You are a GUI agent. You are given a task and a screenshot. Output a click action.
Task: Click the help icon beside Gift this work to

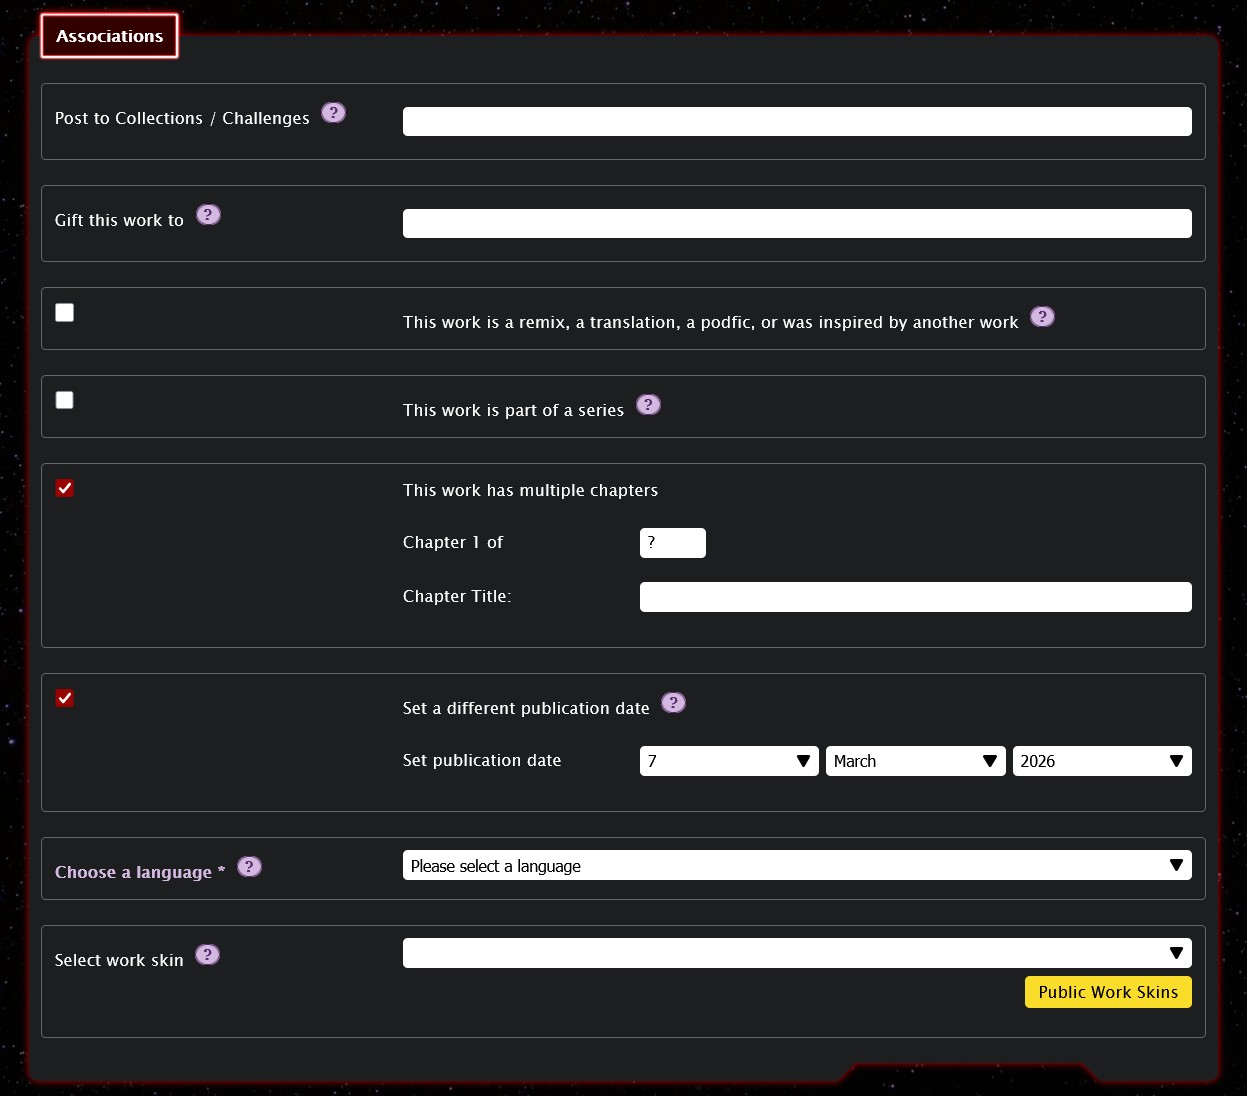[x=208, y=215]
